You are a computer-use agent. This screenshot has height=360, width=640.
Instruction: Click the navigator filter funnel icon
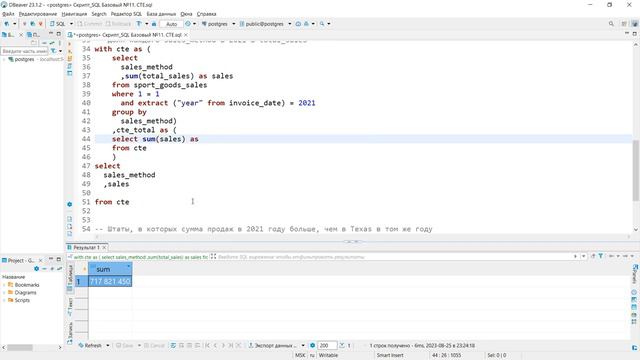[53, 51]
